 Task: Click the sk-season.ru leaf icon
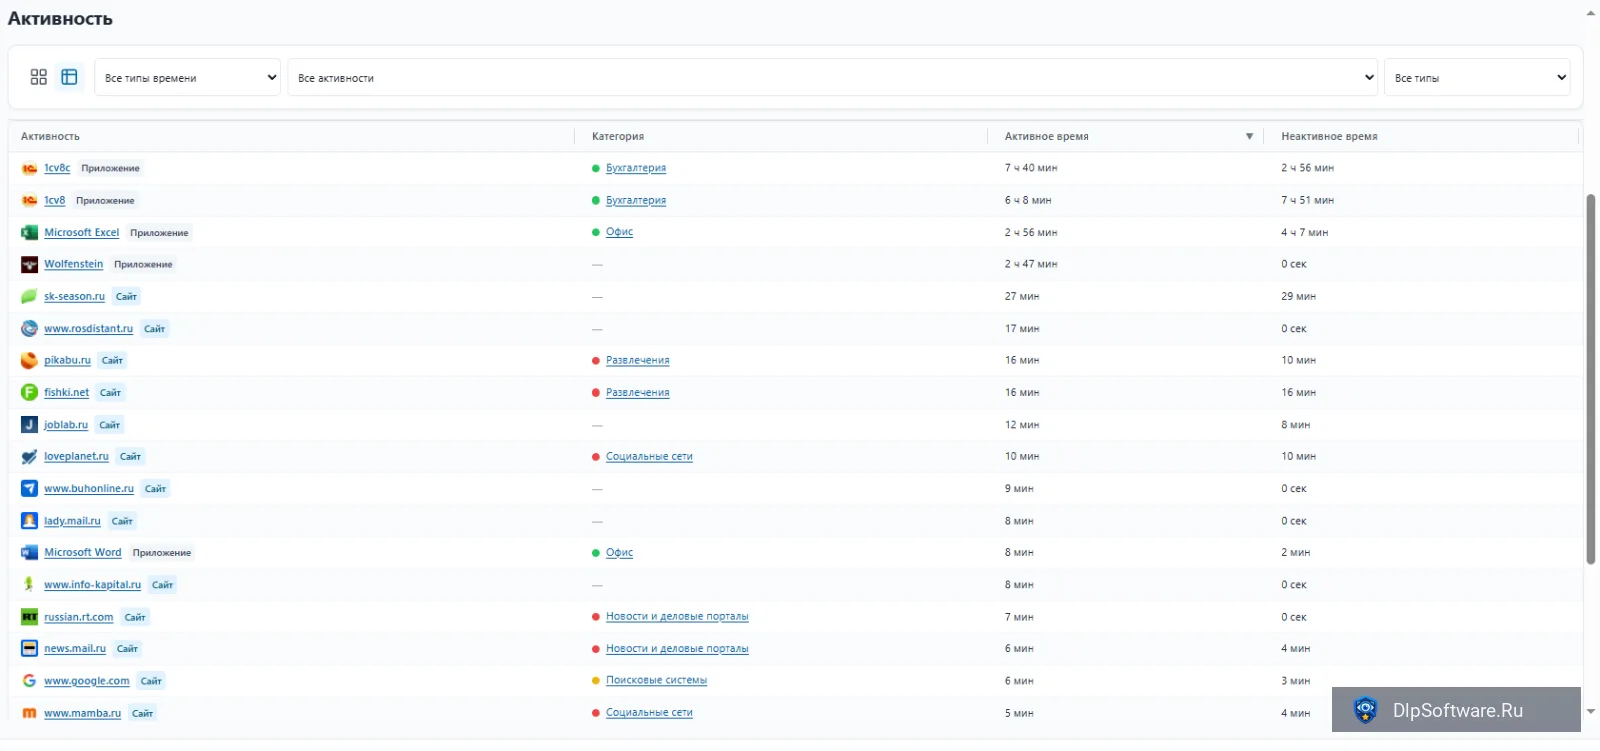29,296
